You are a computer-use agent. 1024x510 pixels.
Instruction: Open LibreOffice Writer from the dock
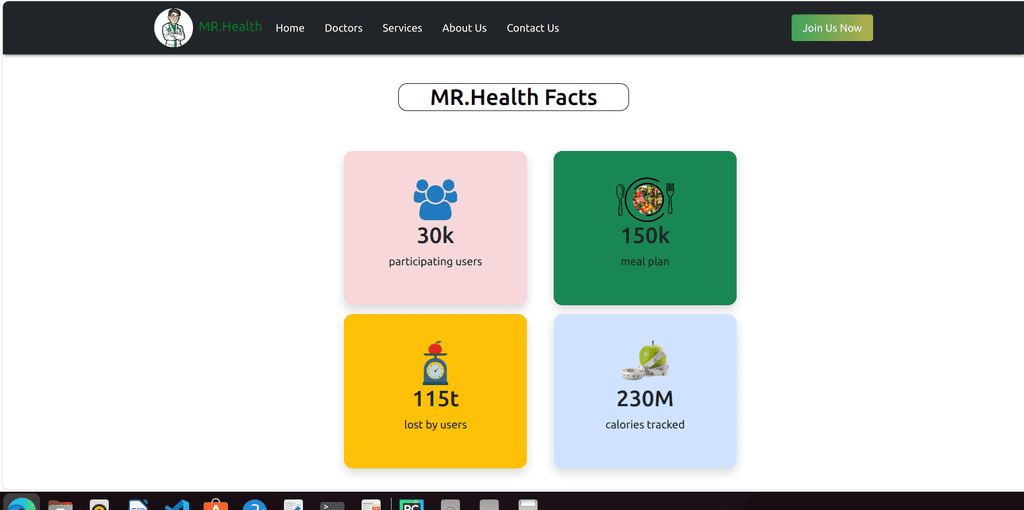tap(138, 505)
